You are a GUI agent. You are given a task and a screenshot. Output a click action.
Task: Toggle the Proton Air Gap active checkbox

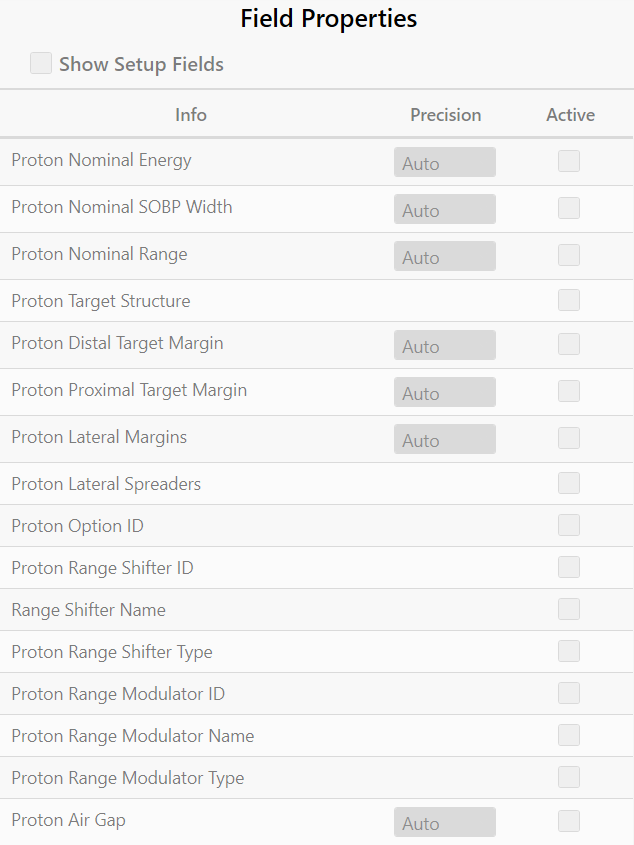pyautogui.click(x=569, y=821)
